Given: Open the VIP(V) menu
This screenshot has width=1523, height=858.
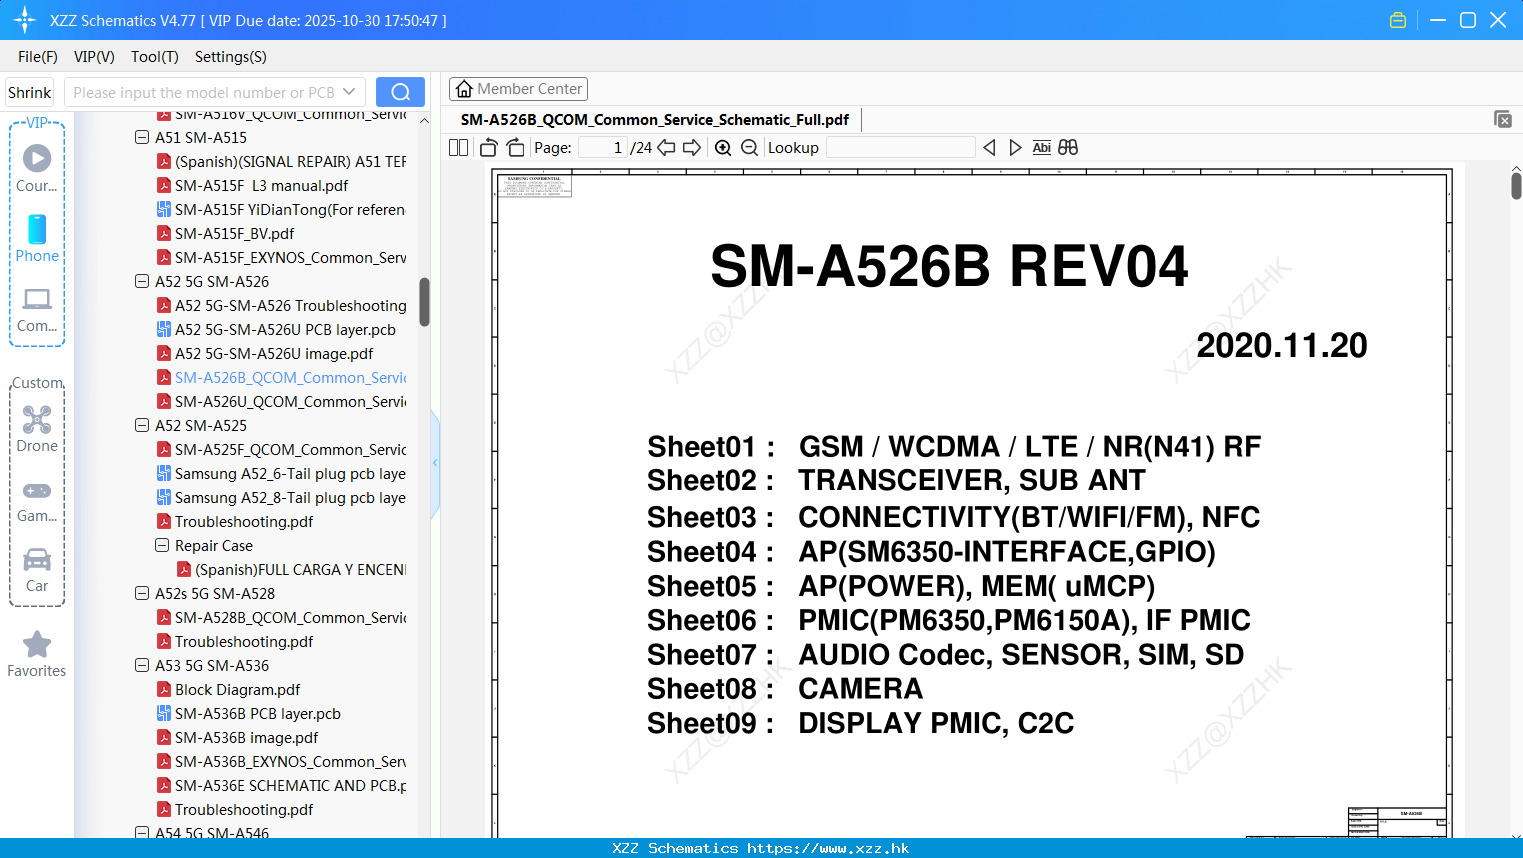Looking at the screenshot, I should (94, 57).
